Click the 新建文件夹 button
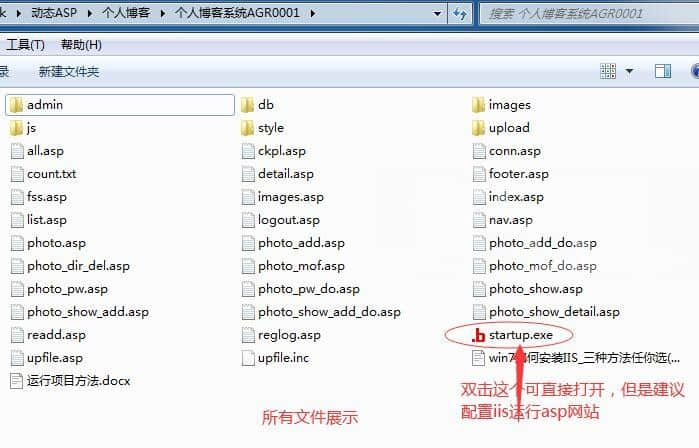The height and width of the screenshot is (448, 699). pyautogui.click(x=69, y=71)
